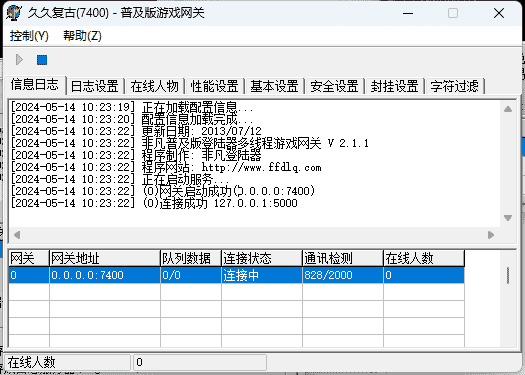Click log line 正在加载配置信息

pos(132,107)
